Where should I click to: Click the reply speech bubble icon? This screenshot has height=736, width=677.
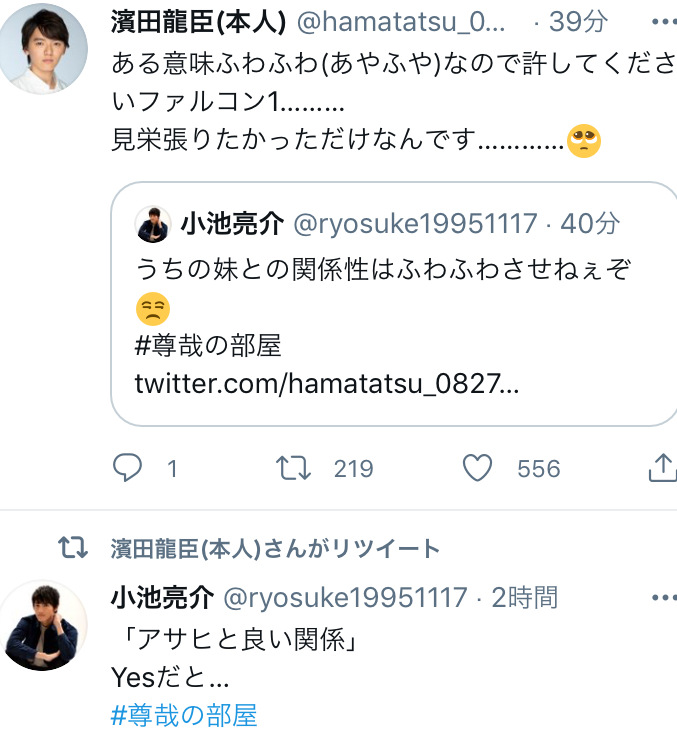(128, 468)
